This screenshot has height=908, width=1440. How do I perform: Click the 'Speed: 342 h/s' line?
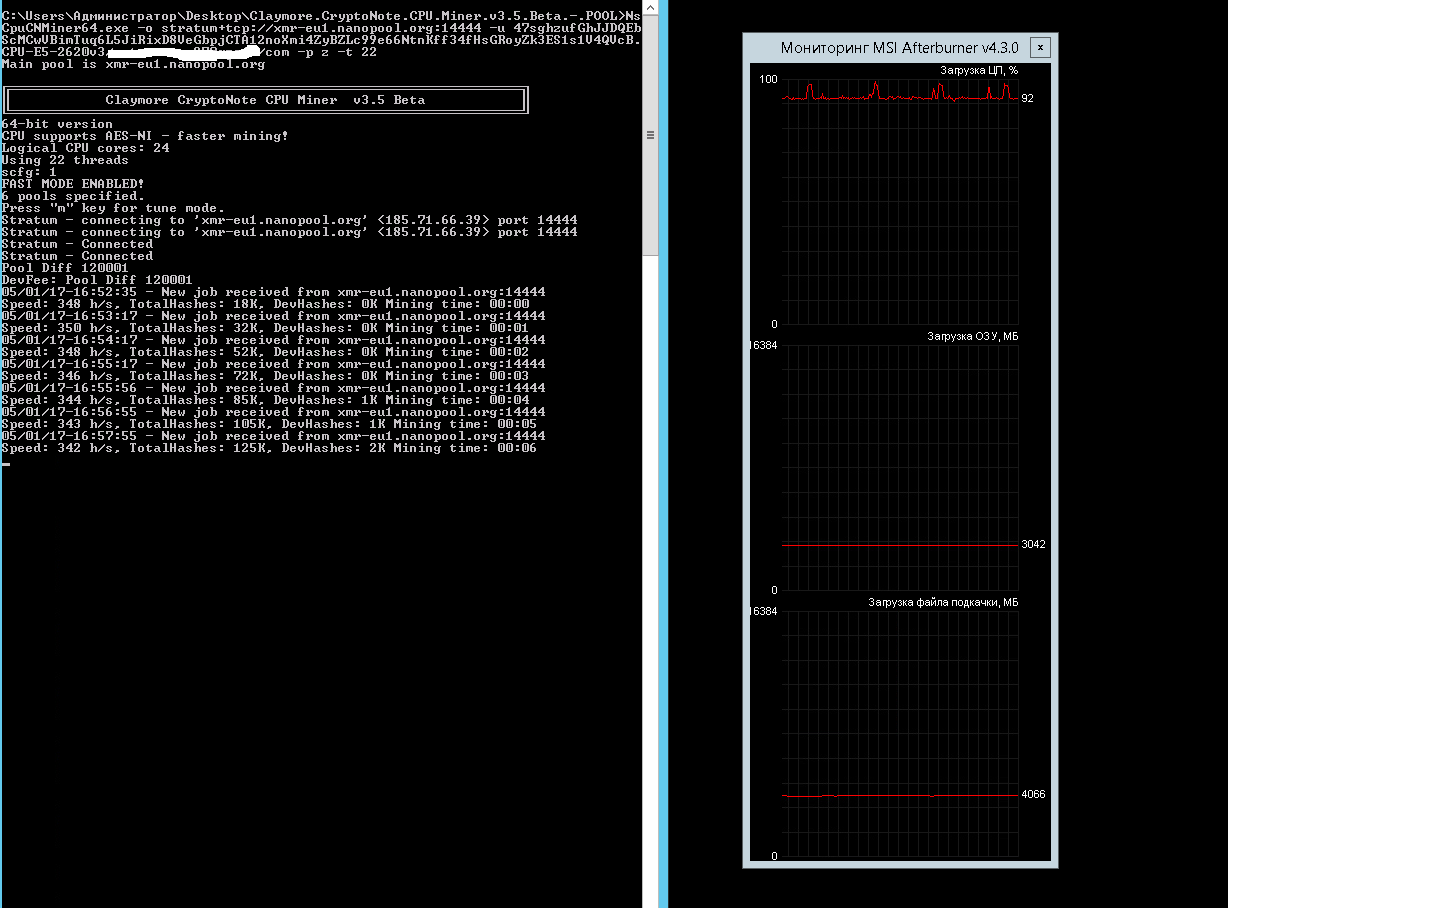coord(270,448)
